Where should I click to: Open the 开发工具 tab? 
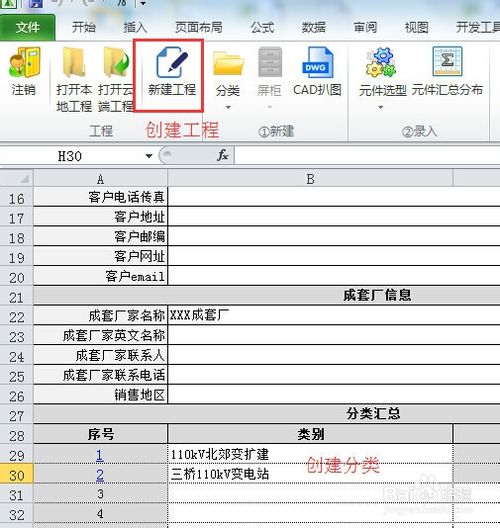(478, 27)
